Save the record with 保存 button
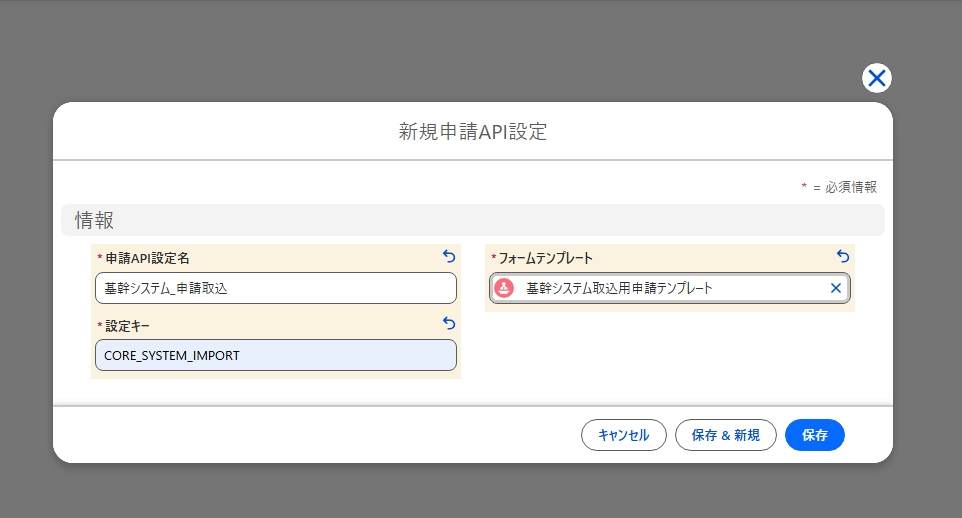The height and width of the screenshot is (518, 962). click(815, 435)
